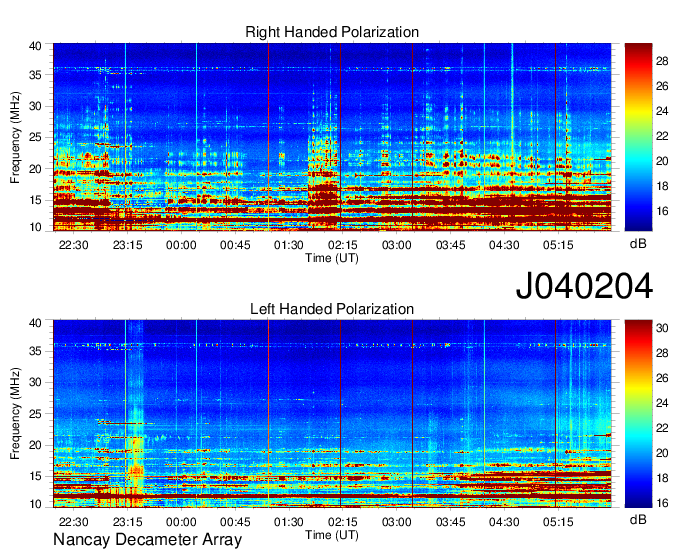Click the '03:00' tick in the bottom panel
Screen dimensions: 680x552
396,522
